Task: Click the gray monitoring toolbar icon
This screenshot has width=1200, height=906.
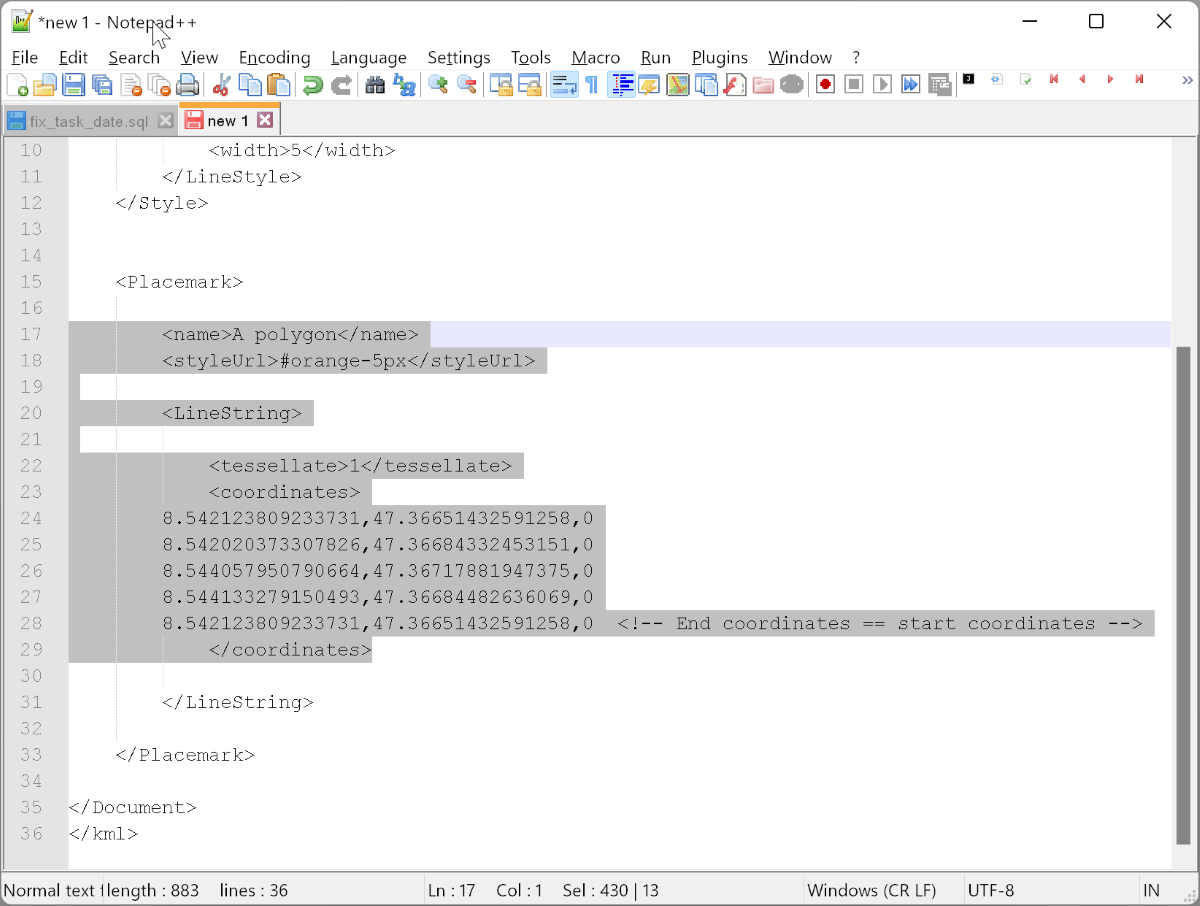Action: pyautogui.click(x=792, y=85)
